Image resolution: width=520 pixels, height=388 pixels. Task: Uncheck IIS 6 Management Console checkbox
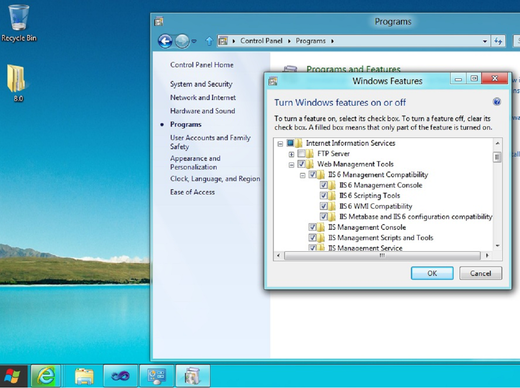(x=324, y=185)
